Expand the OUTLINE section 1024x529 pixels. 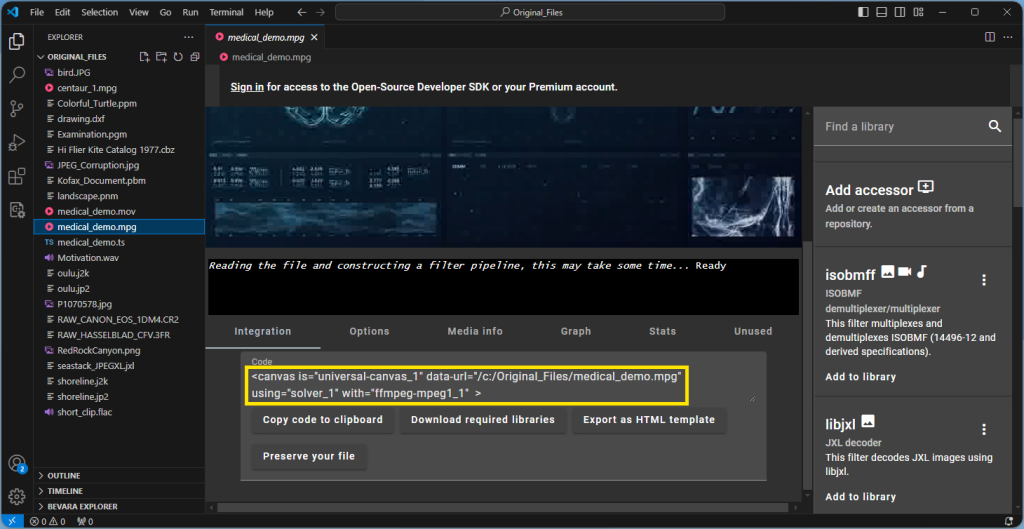coord(119,475)
